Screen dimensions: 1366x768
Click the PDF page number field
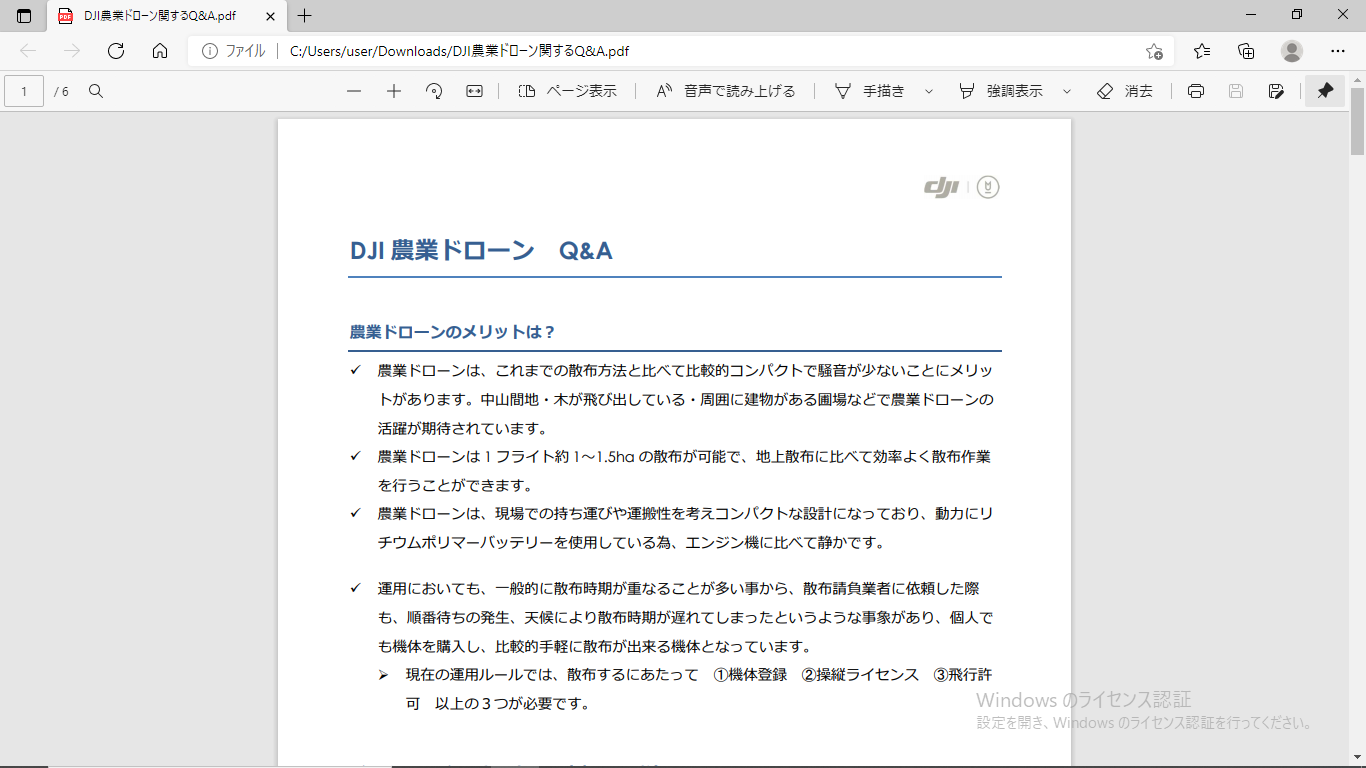pos(24,91)
